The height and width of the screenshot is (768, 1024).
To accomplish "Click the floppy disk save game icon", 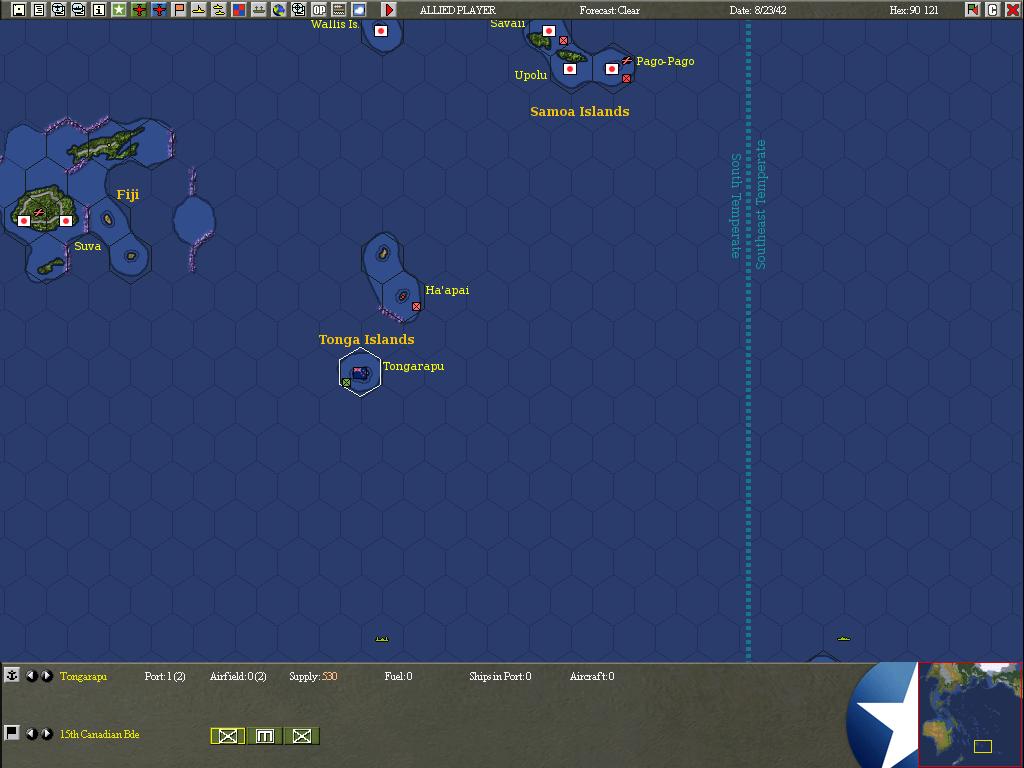I will 19,10.
